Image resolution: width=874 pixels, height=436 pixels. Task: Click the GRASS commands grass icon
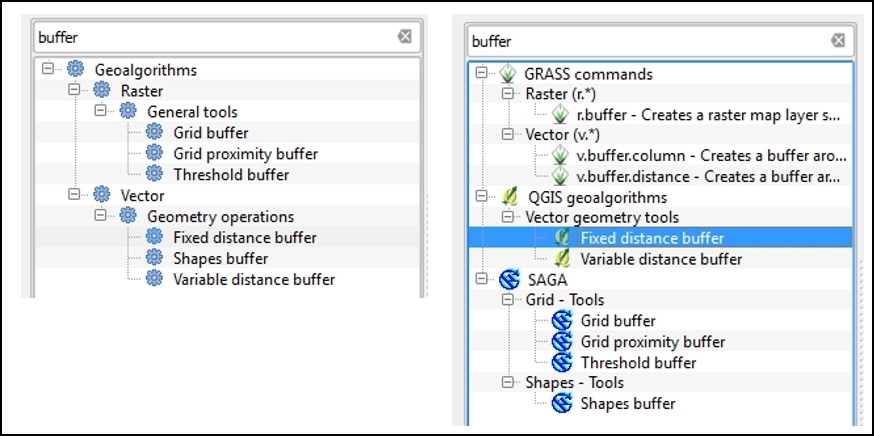pyautogui.click(x=507, y=73)
